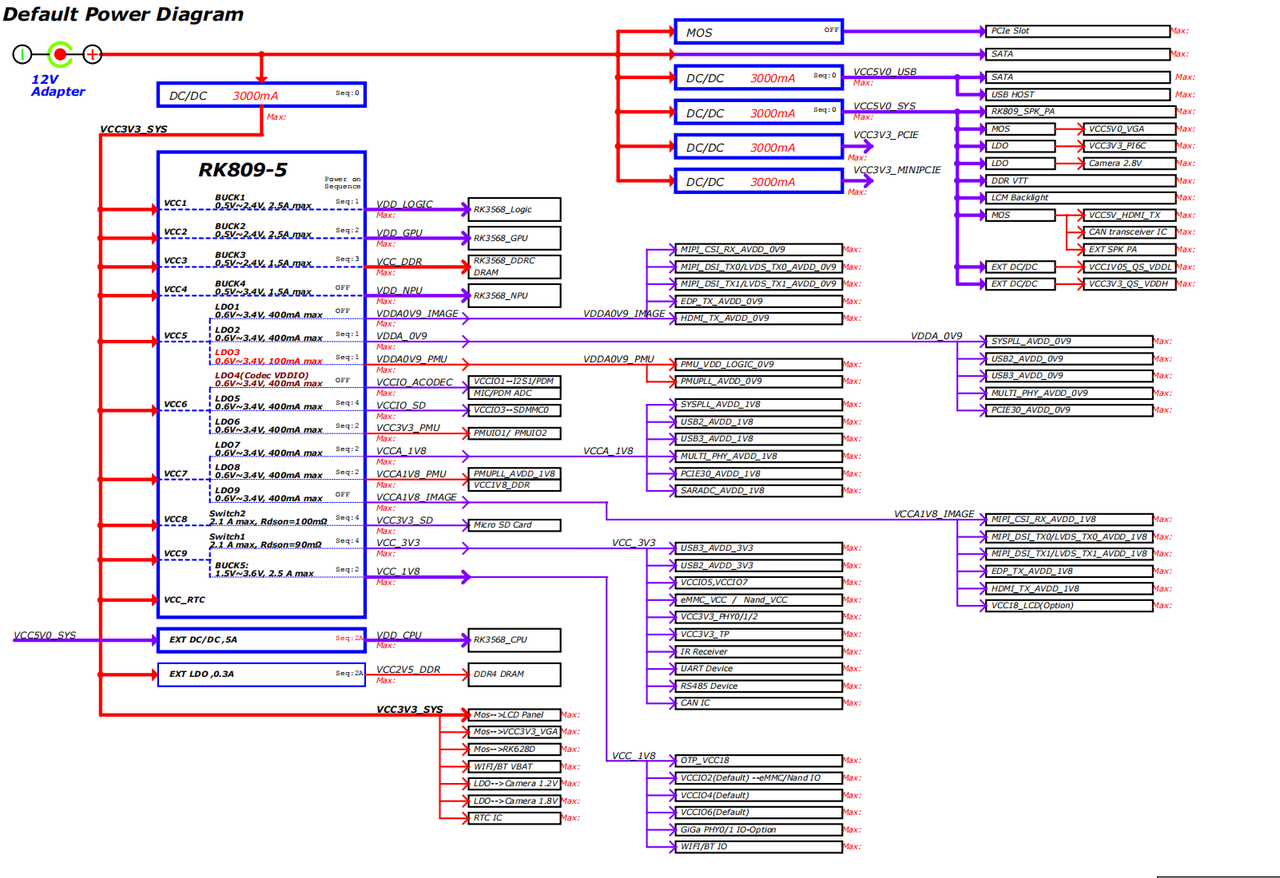The width and height of the screenshot is (1280, 878).
Task: Click the EXT DC/DC, 5A block
Action: point(260,640)
